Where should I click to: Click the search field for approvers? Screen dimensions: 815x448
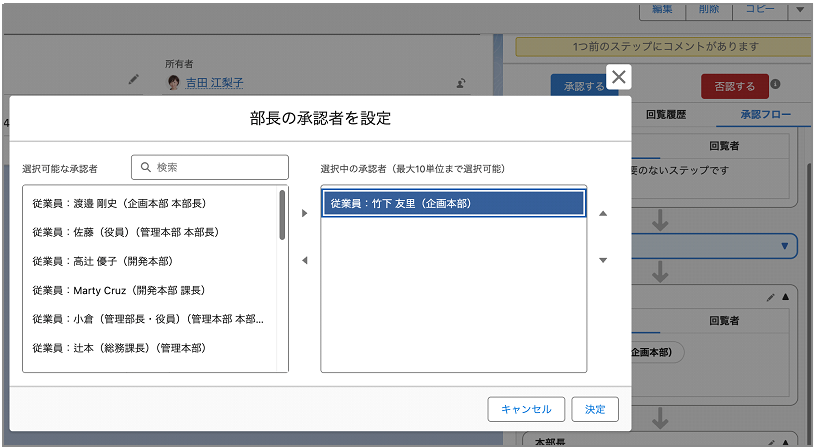click(x=210, y=167)
